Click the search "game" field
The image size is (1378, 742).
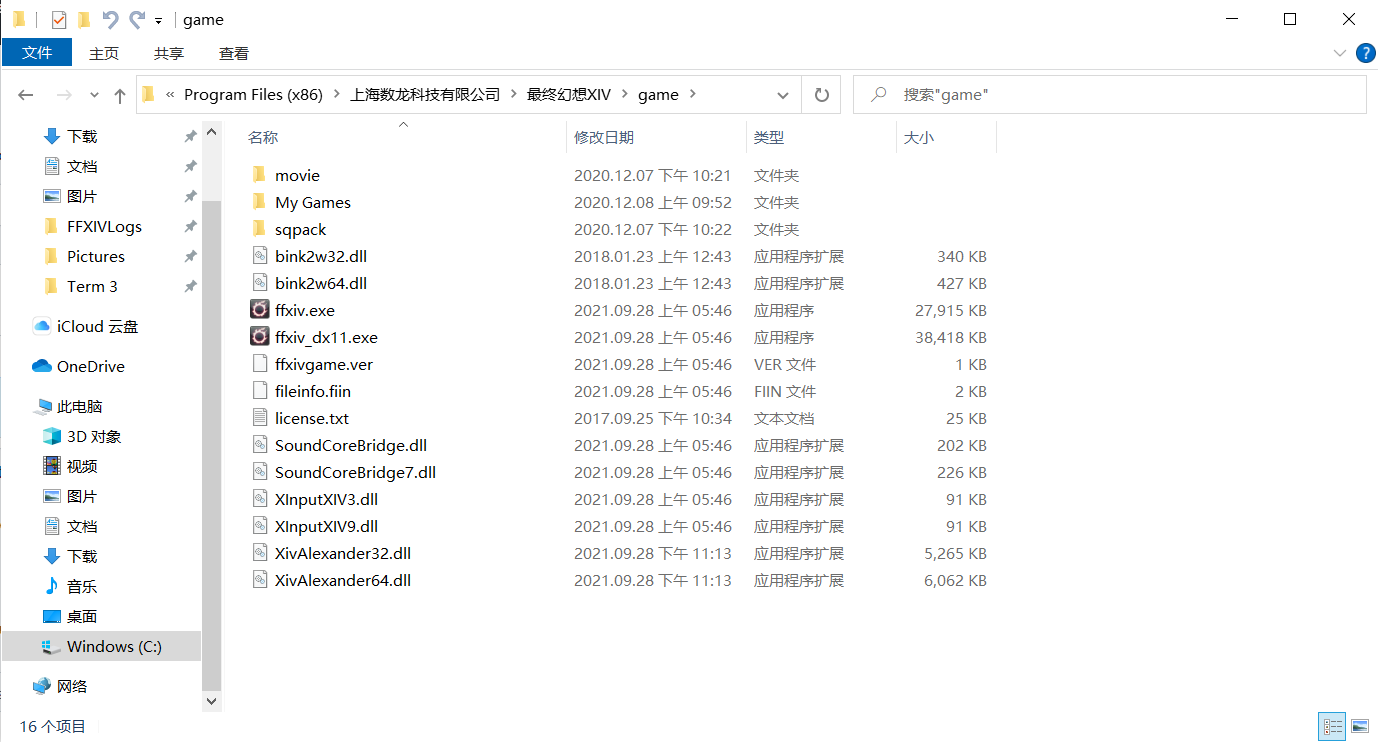[x=1110, y=95]
